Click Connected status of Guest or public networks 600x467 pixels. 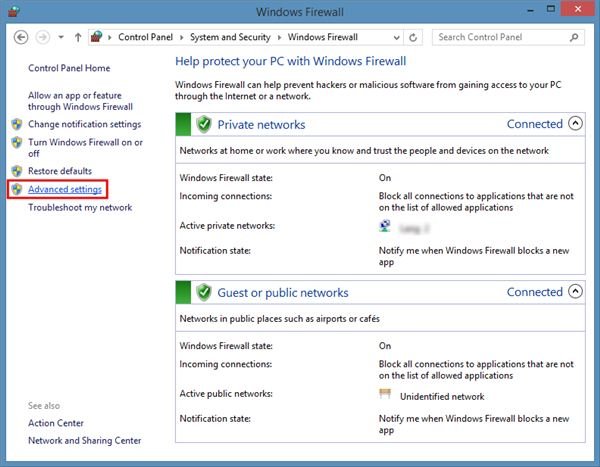pyautogui.click(x=535, y=292)
